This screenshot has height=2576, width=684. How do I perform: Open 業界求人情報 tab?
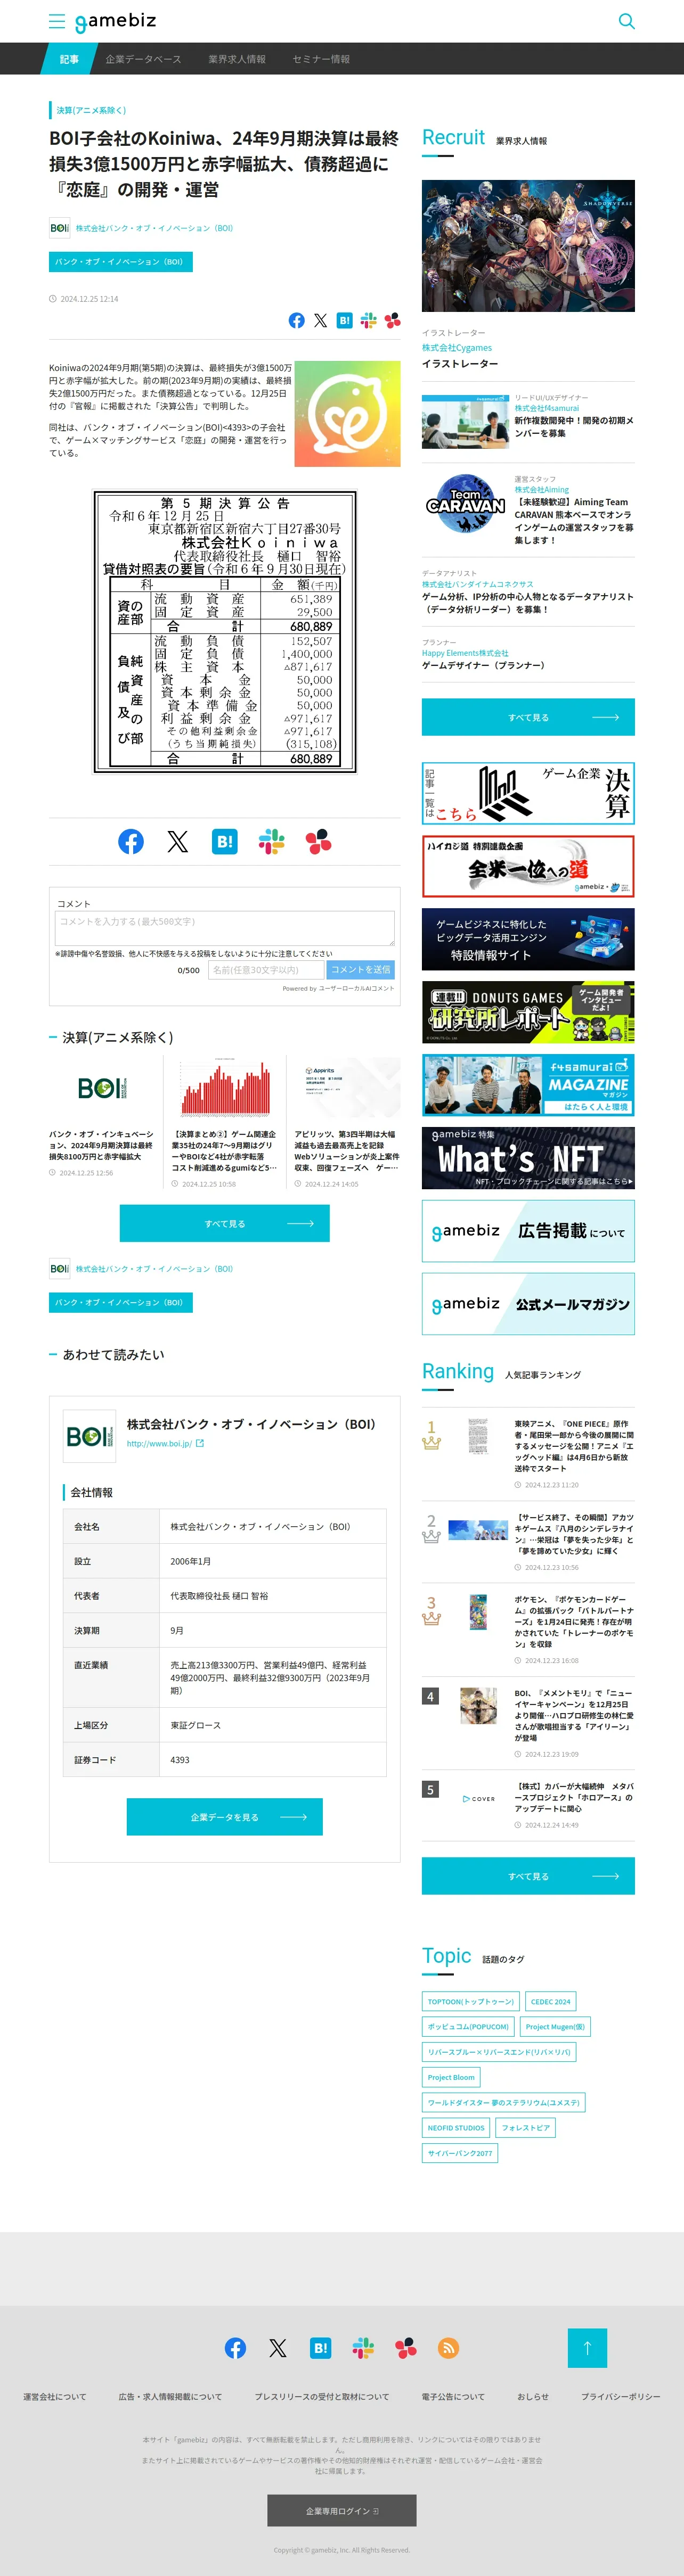(237, 59)
